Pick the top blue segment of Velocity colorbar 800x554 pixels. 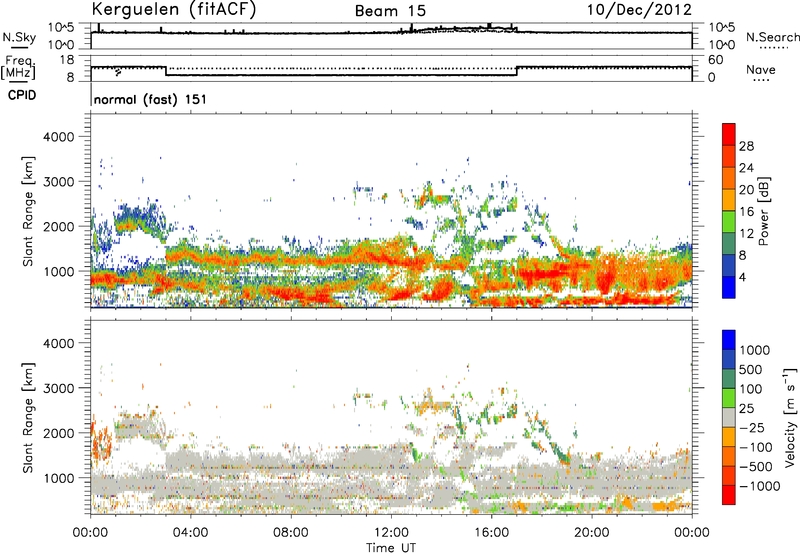[729, 340]
